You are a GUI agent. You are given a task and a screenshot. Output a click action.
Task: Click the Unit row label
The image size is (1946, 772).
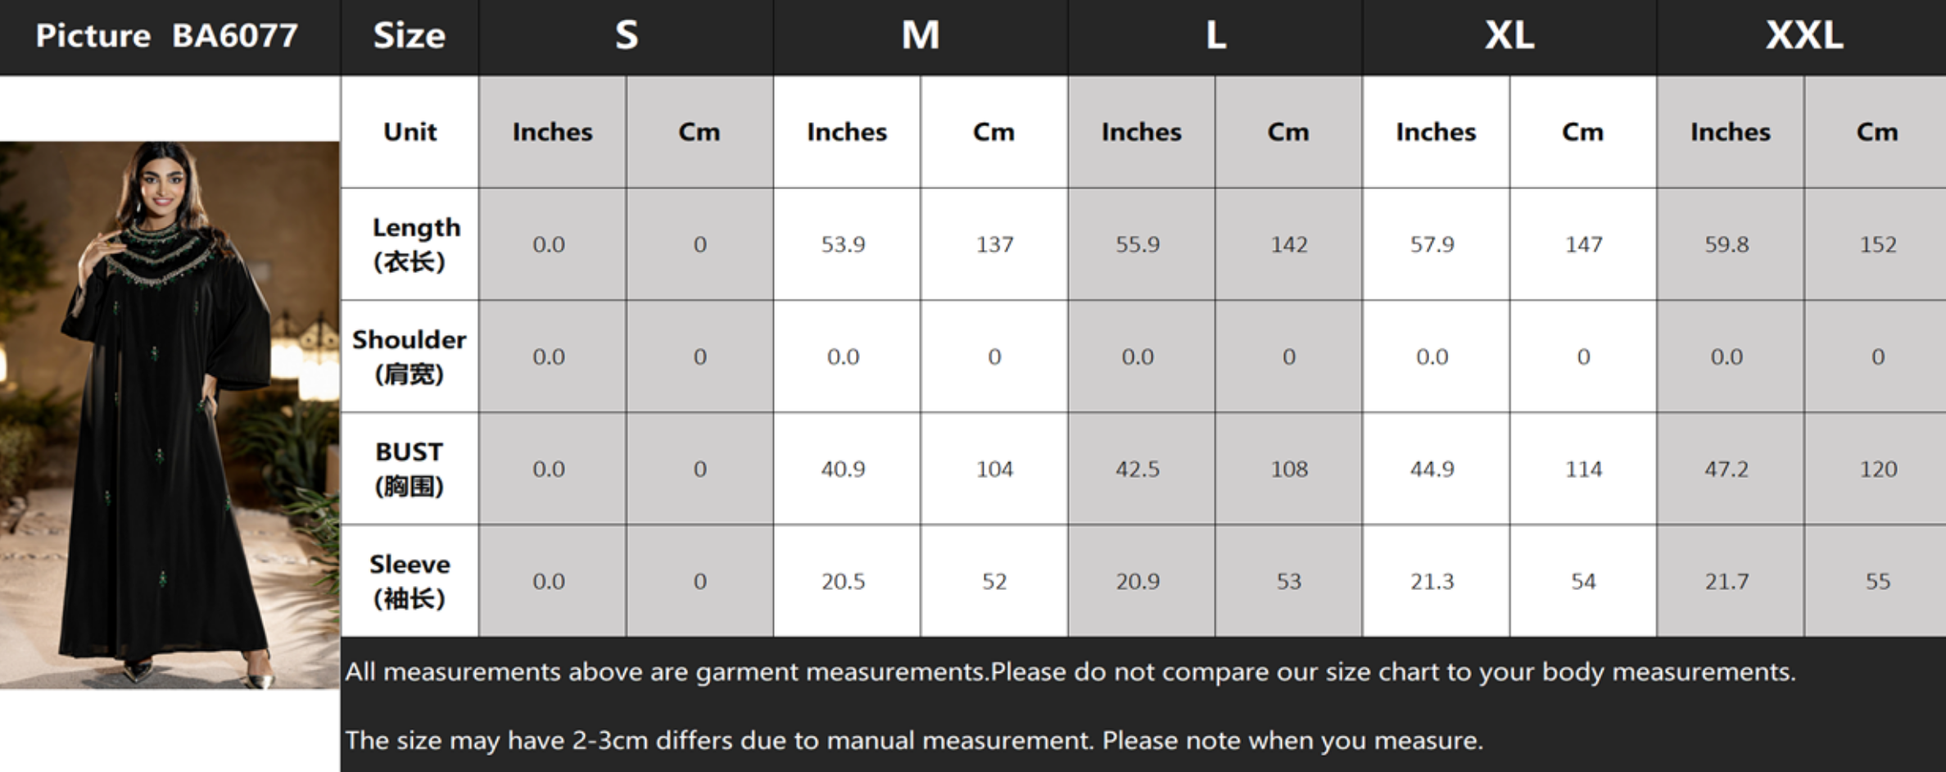[410, 132]
